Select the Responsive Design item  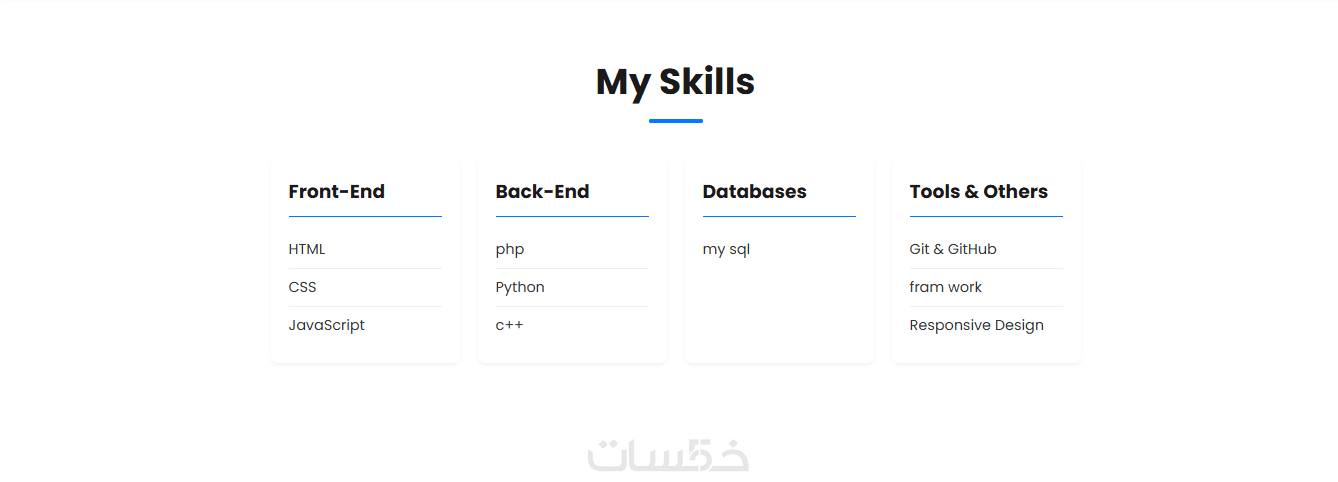(x=976, y=325)
